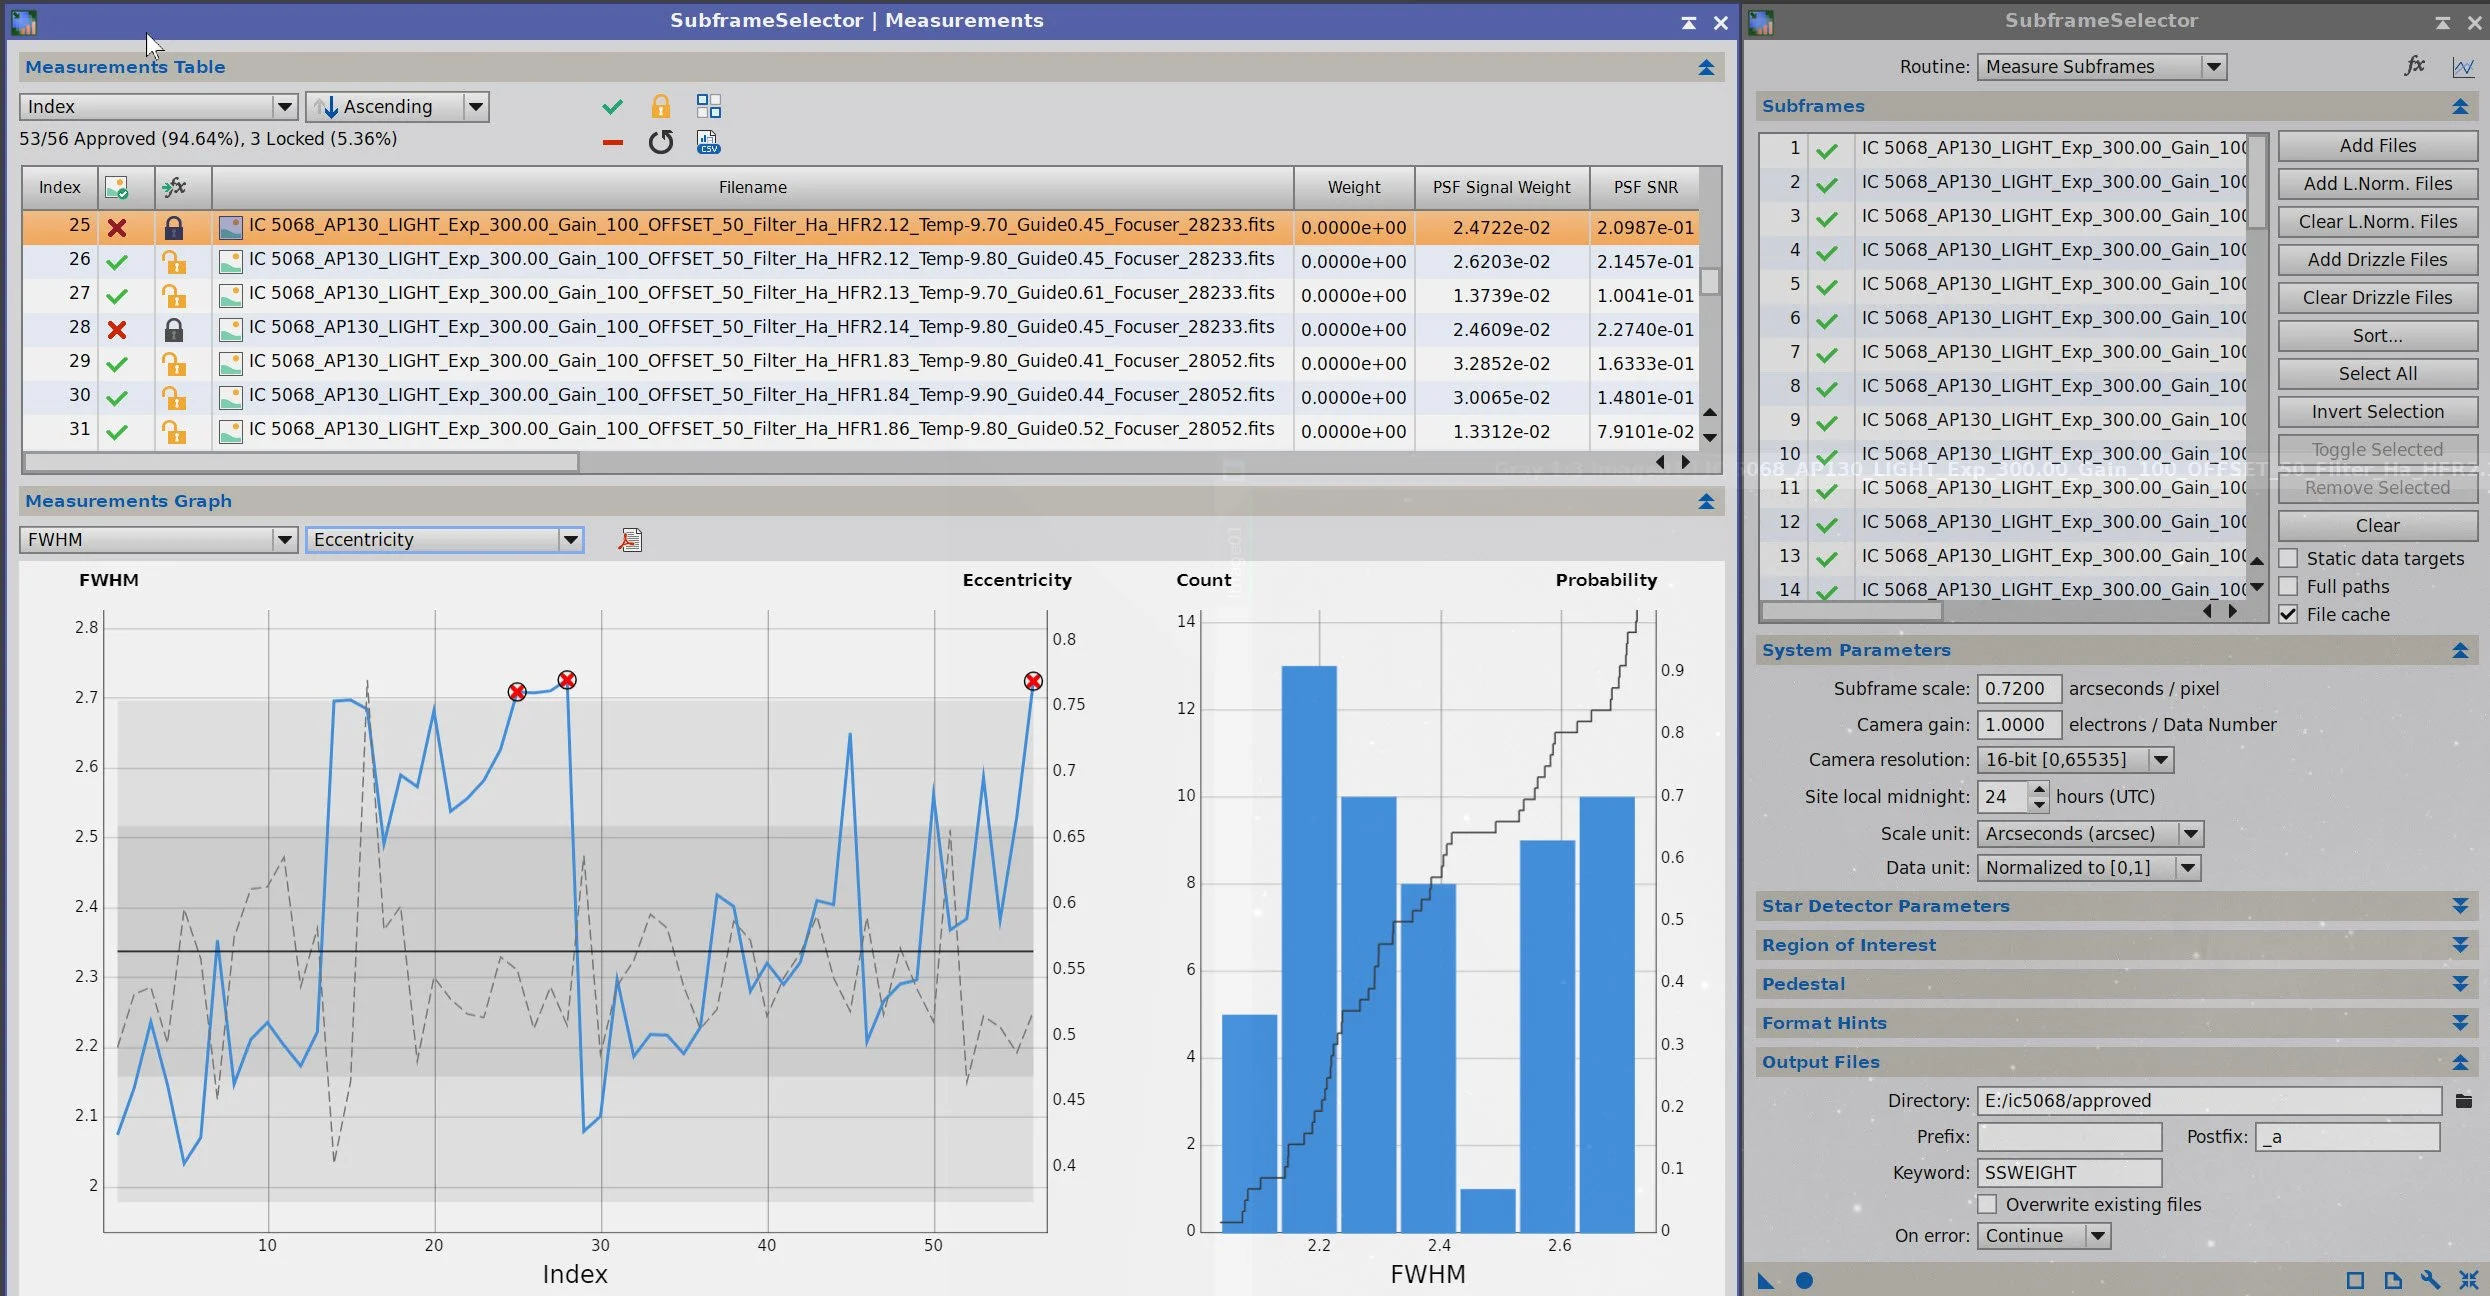Click the Invert Selection button

click(x=2376, y=412)
